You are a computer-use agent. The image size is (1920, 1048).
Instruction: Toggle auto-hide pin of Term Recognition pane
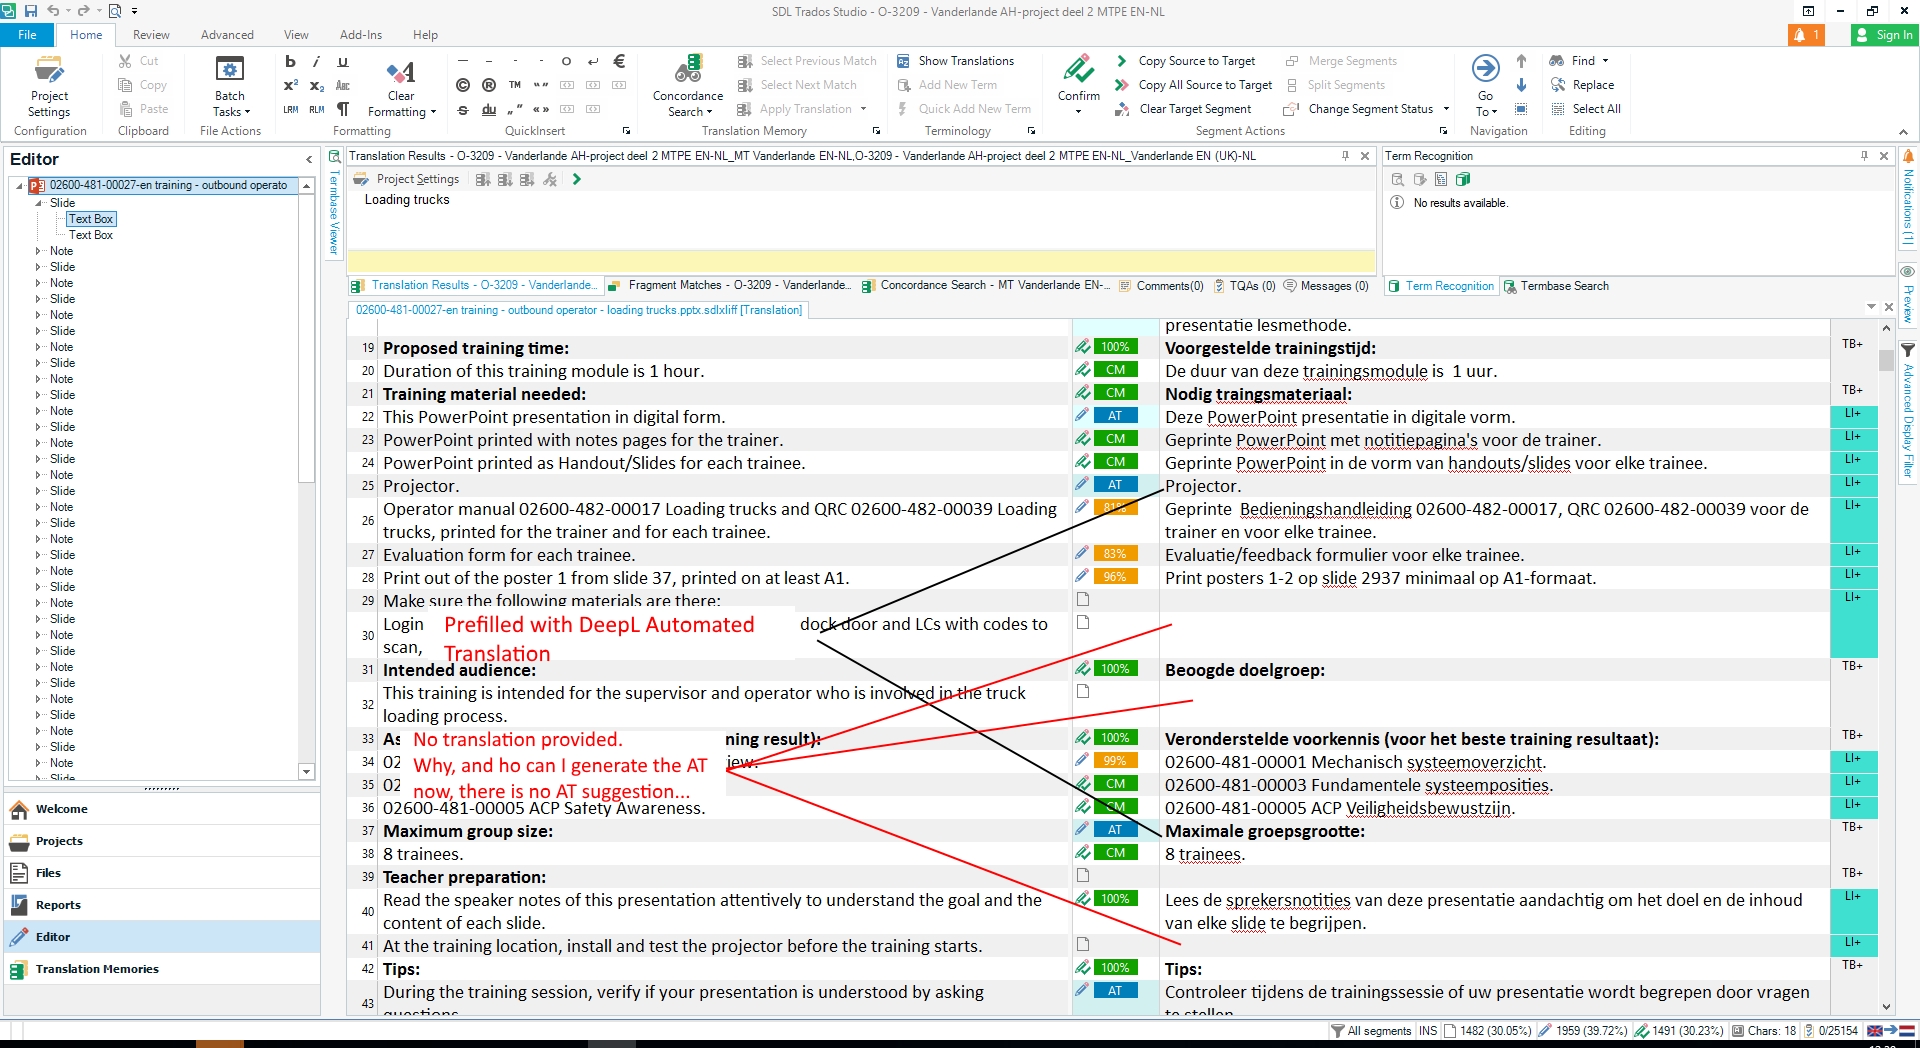pos(1864,156)
